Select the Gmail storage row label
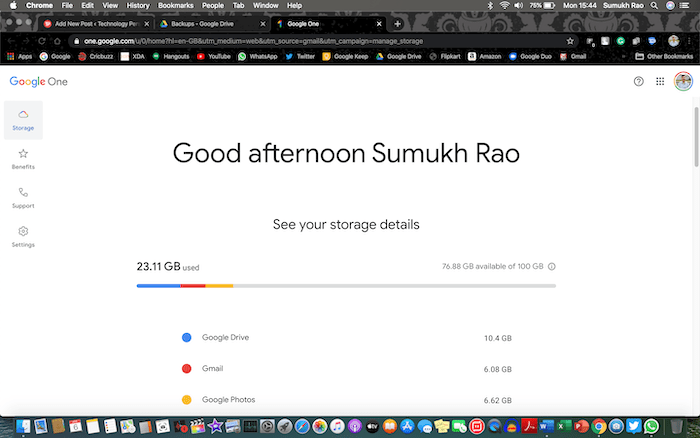This screenshot has height=438, width=700. [212, 369]
